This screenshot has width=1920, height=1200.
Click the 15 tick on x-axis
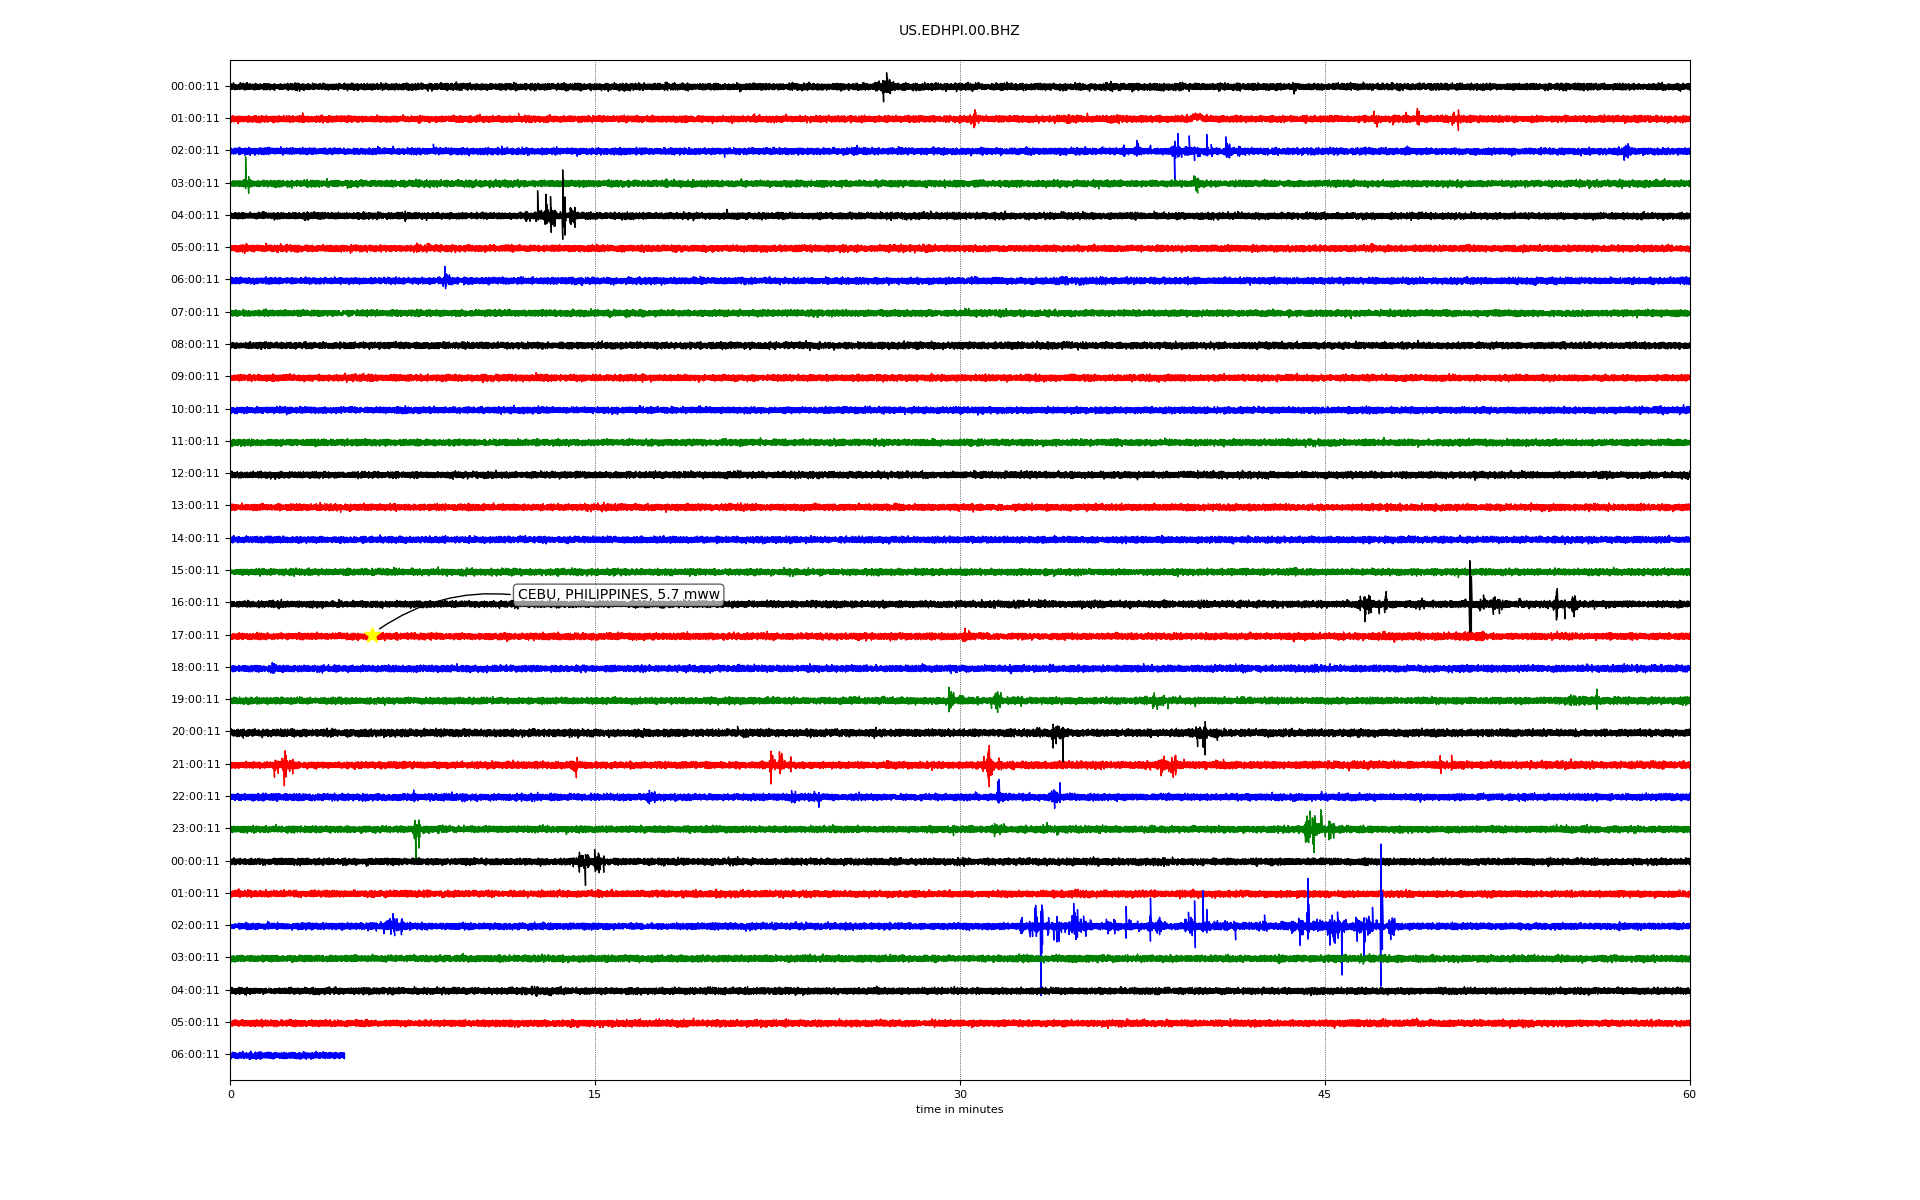click(x=595, y=1094)
